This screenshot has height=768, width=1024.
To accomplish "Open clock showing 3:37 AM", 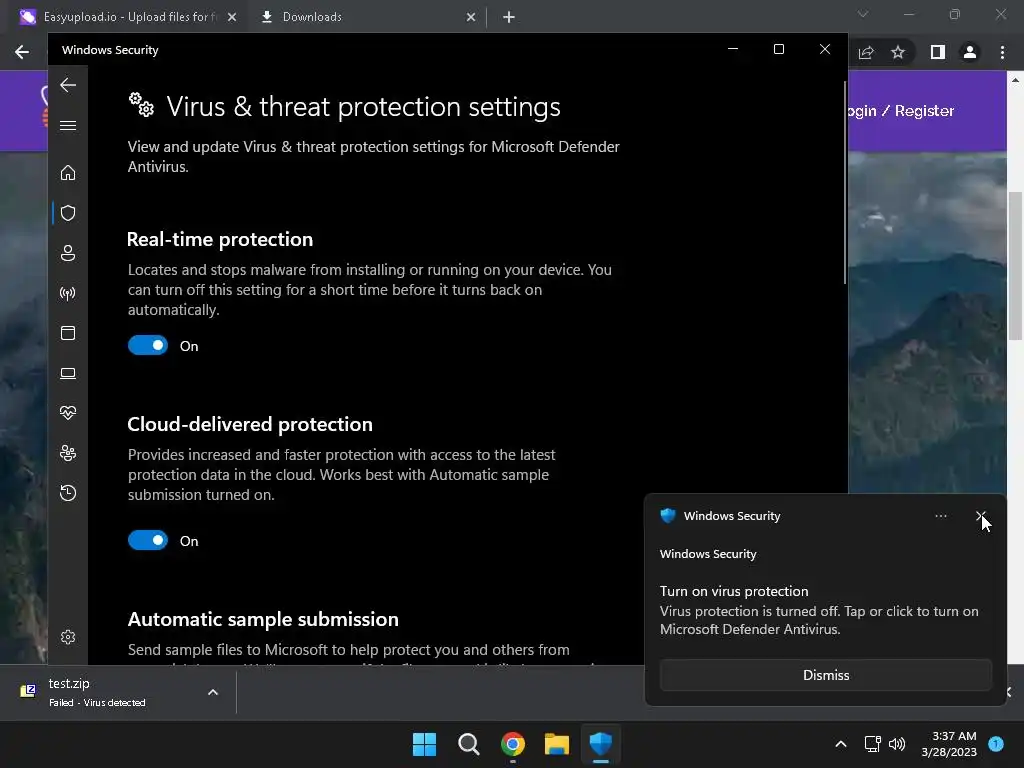I will (949, 744).
